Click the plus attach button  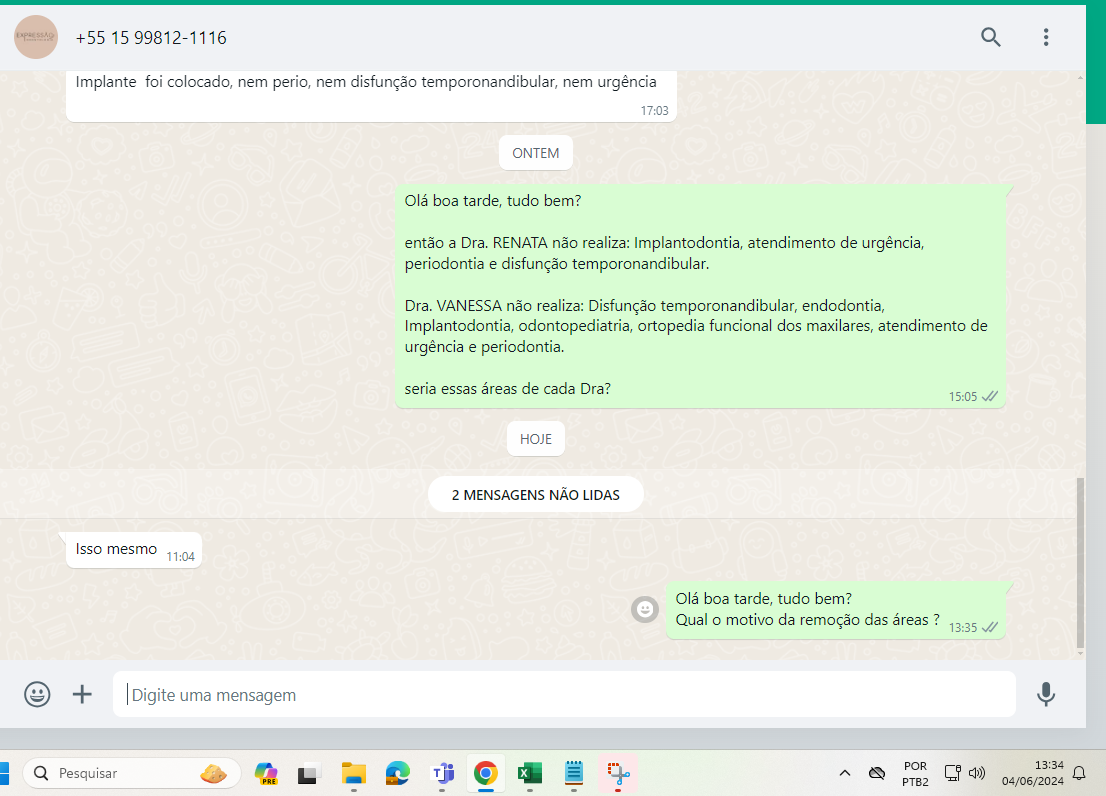82,694
